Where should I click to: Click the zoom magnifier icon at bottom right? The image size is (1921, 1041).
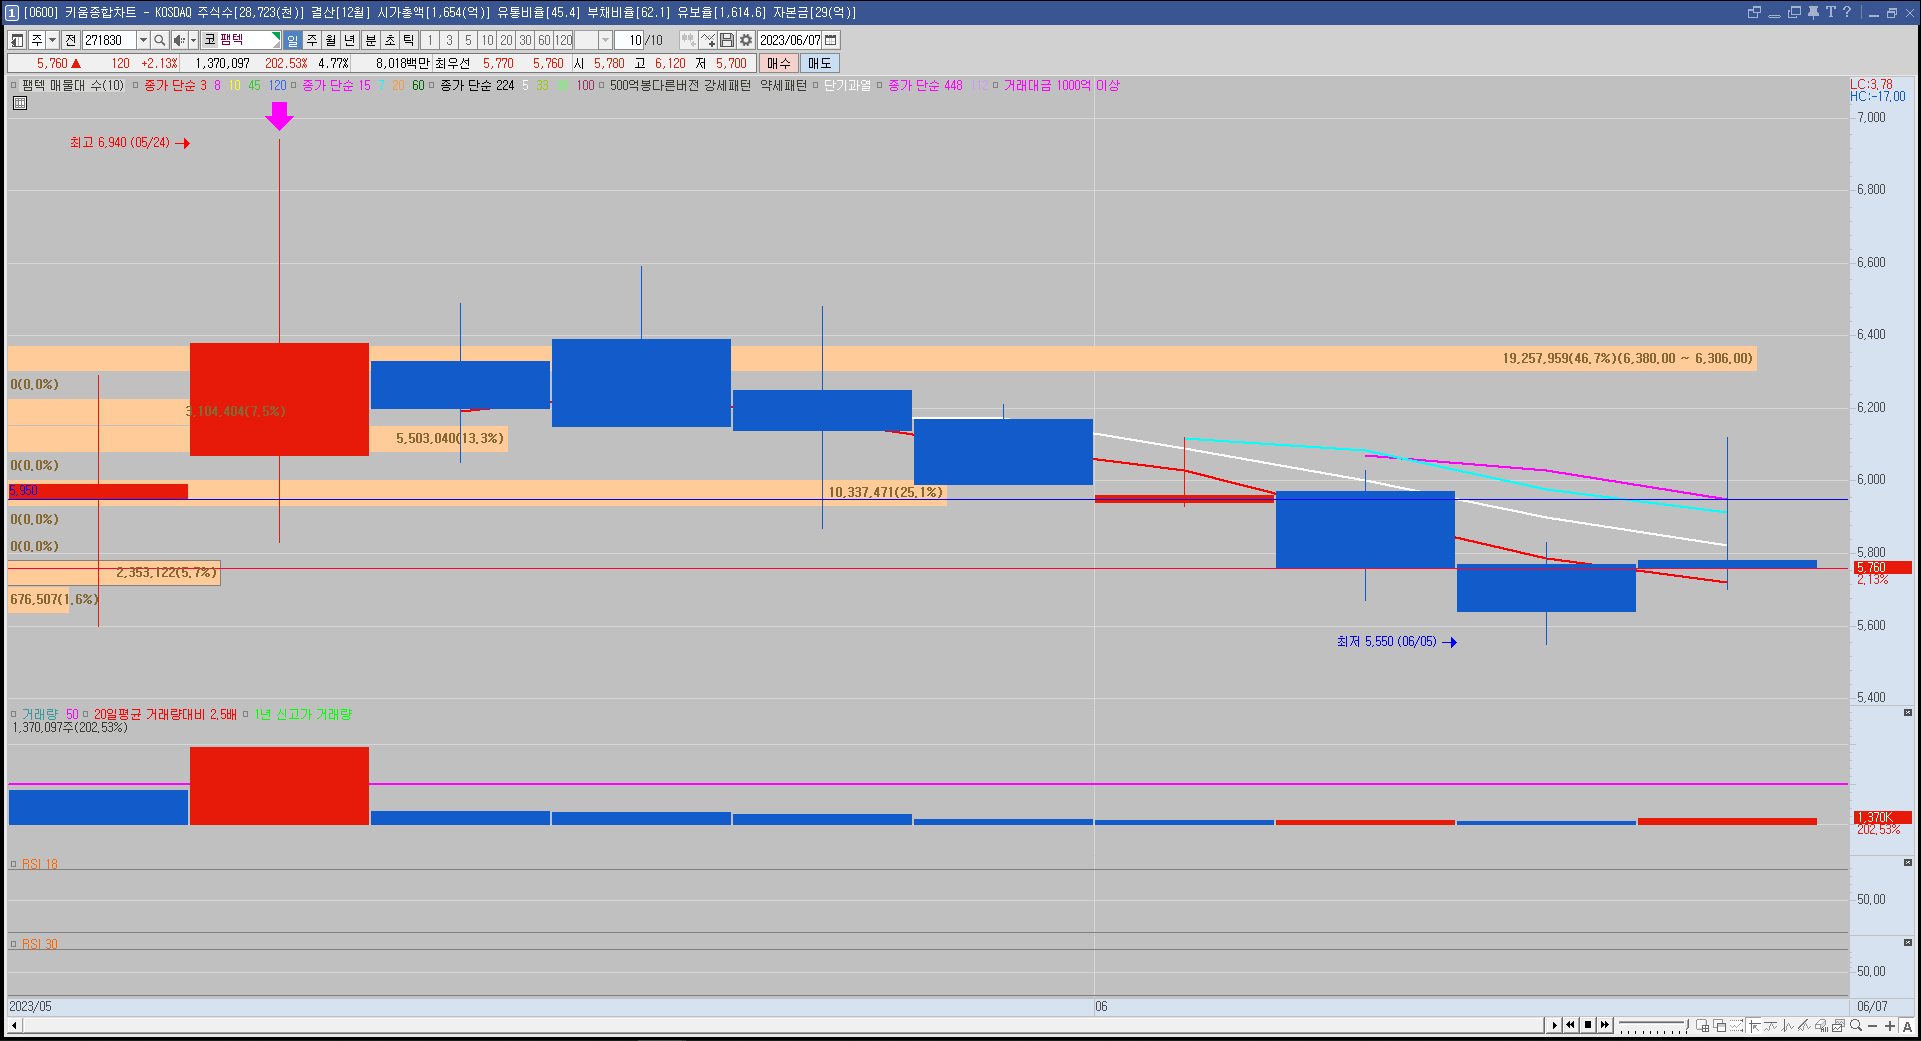click(x=1856, y=1025)
